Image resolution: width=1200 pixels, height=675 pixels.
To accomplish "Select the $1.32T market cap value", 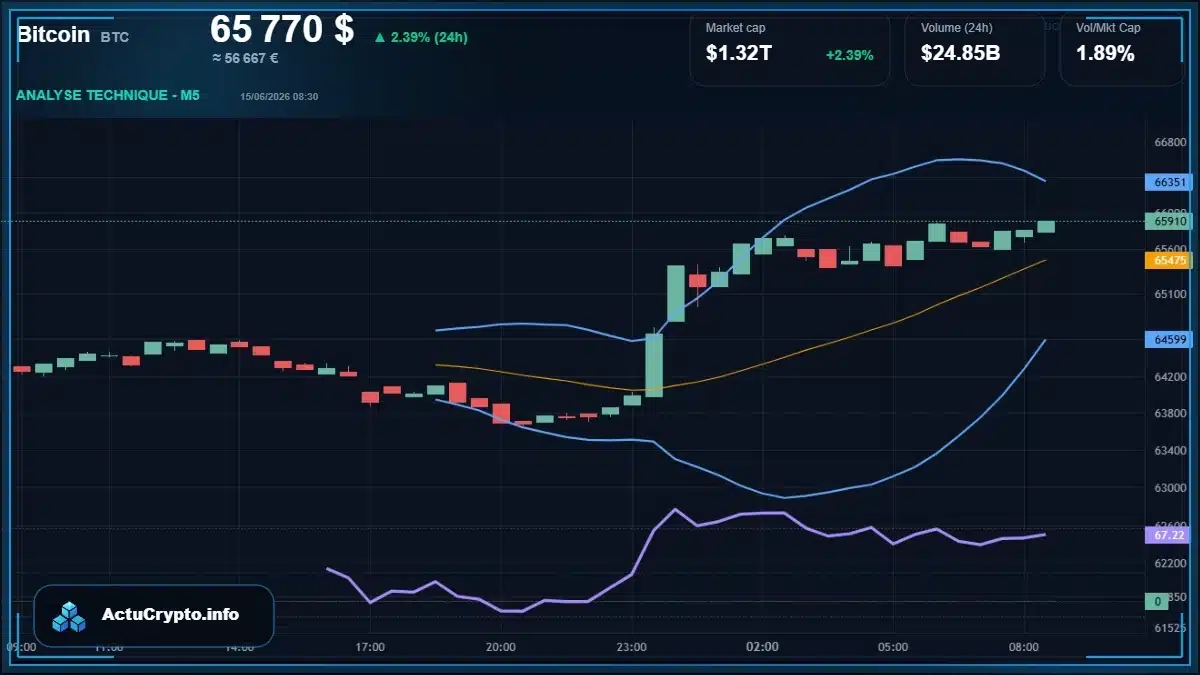I will (x=739, y=54).
